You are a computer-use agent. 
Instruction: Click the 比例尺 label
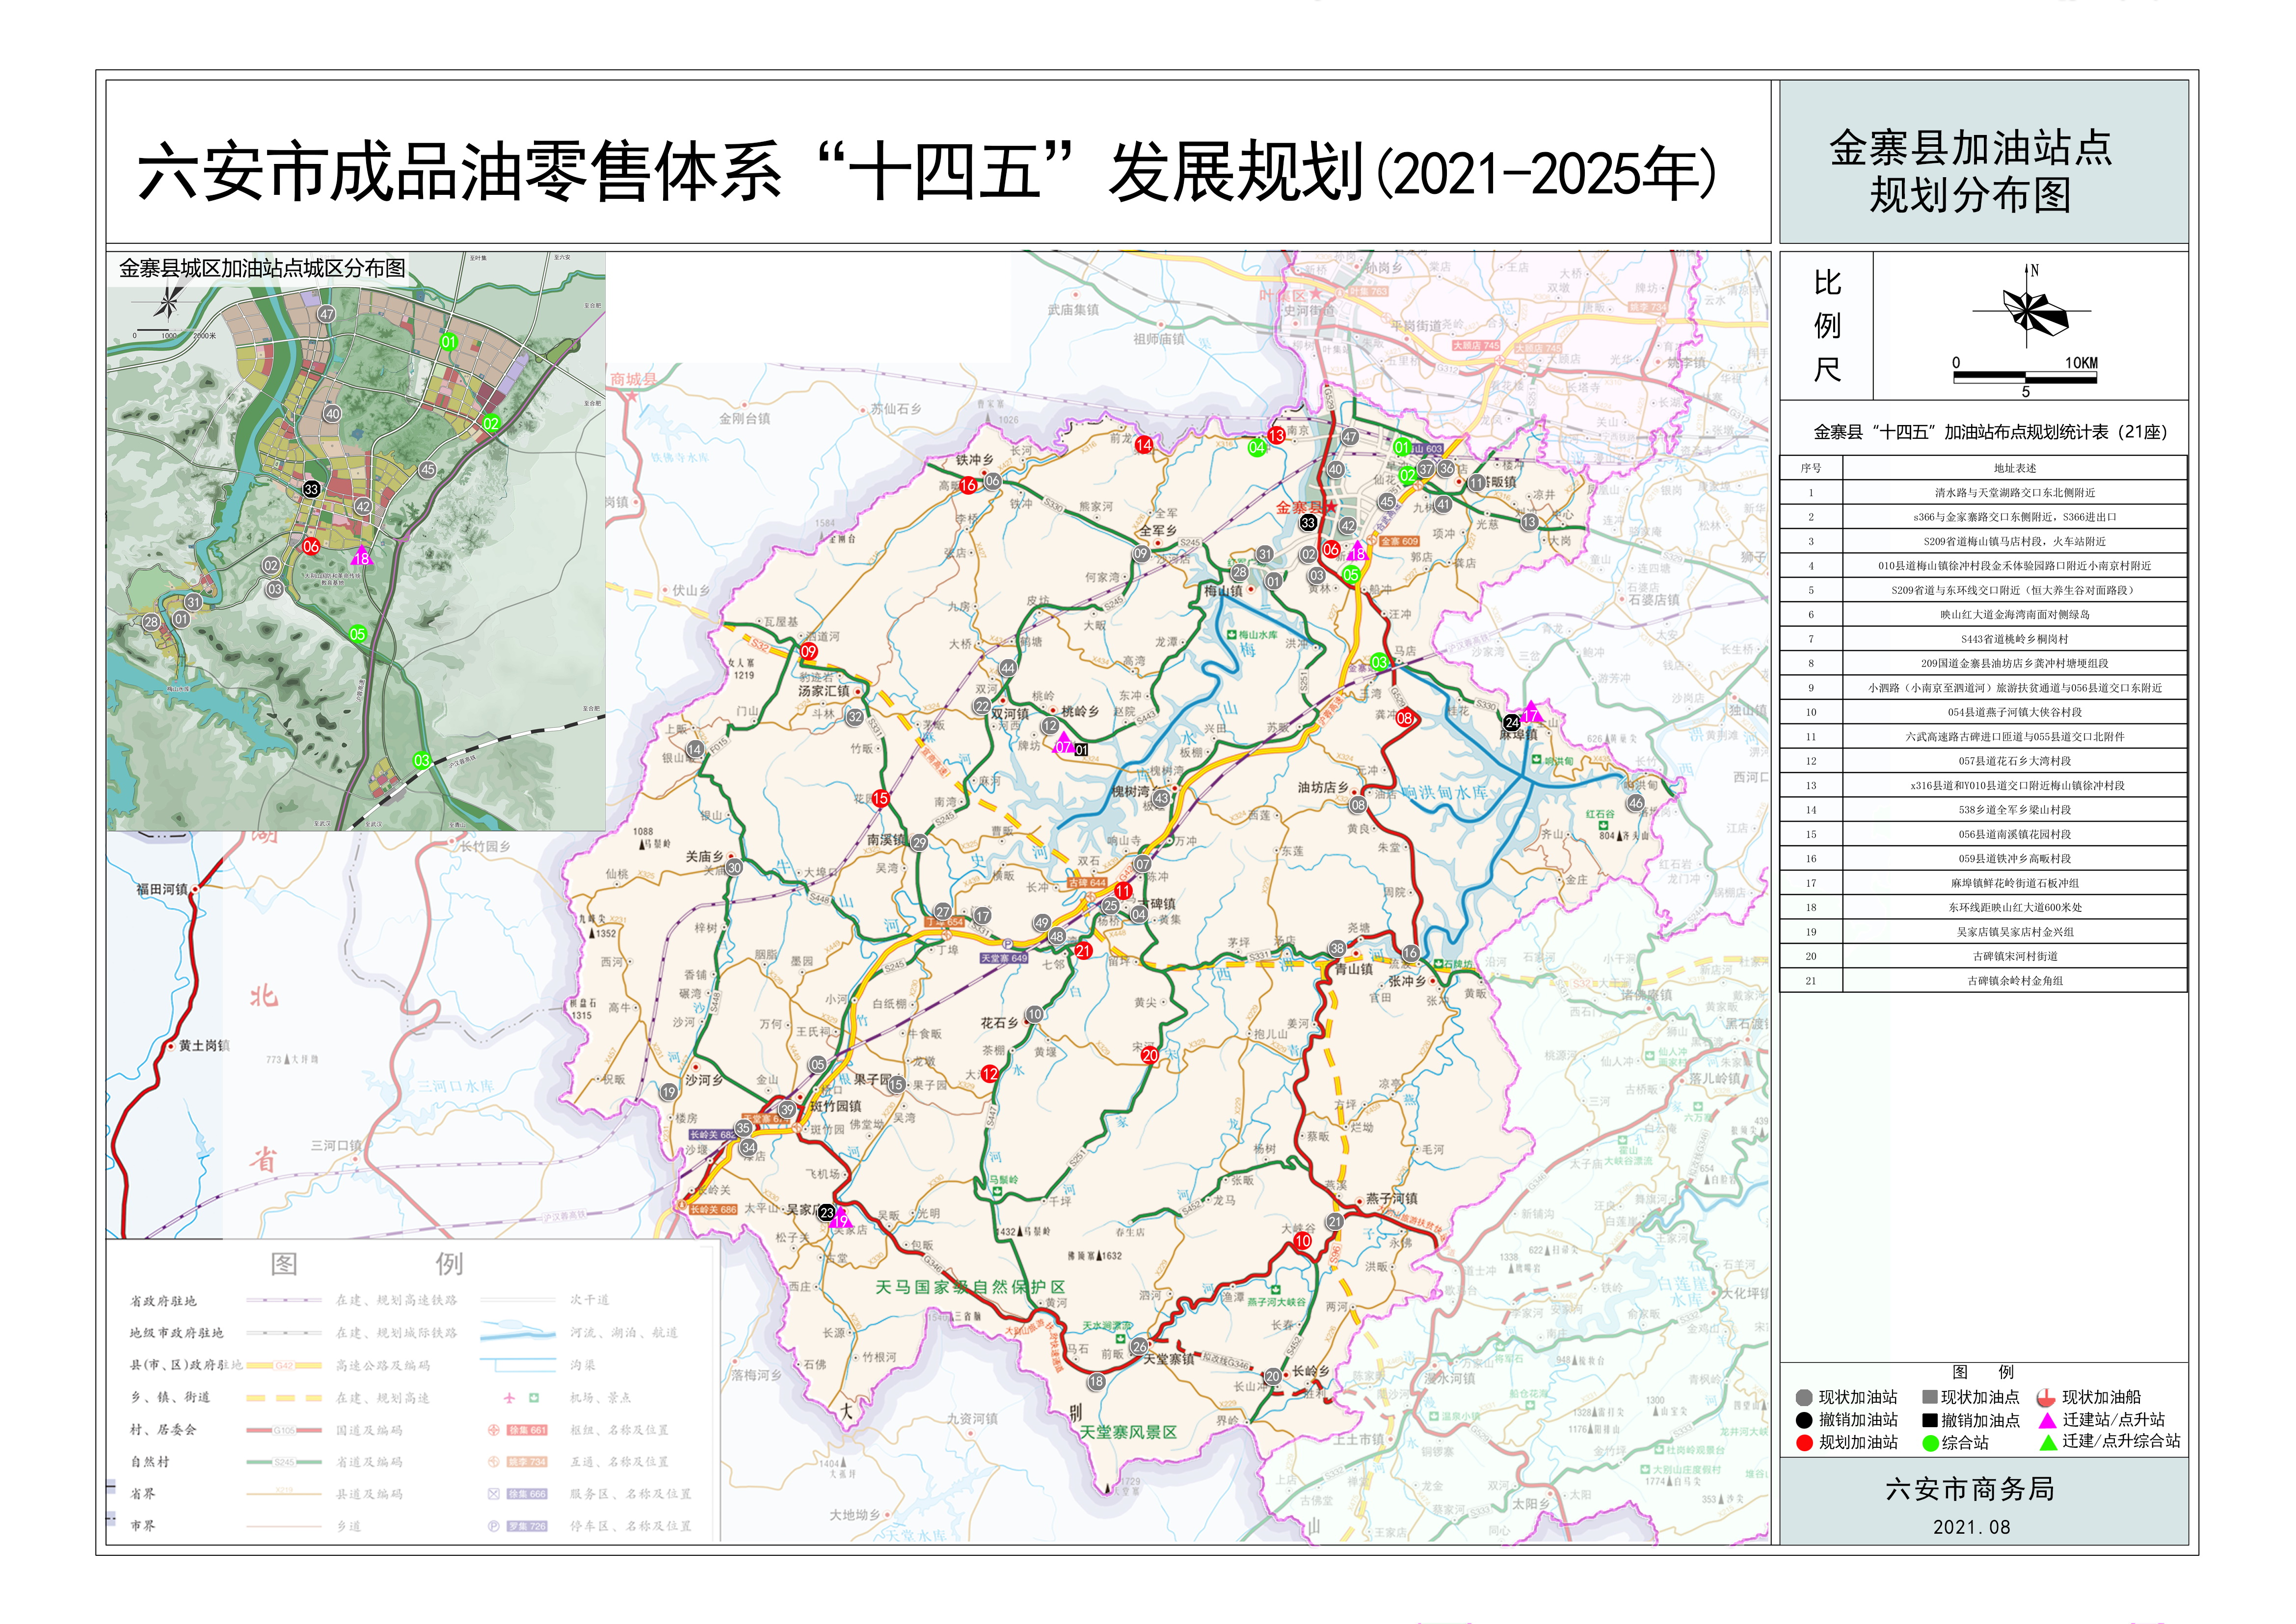pyautogui.click(x=1827, y=326)
